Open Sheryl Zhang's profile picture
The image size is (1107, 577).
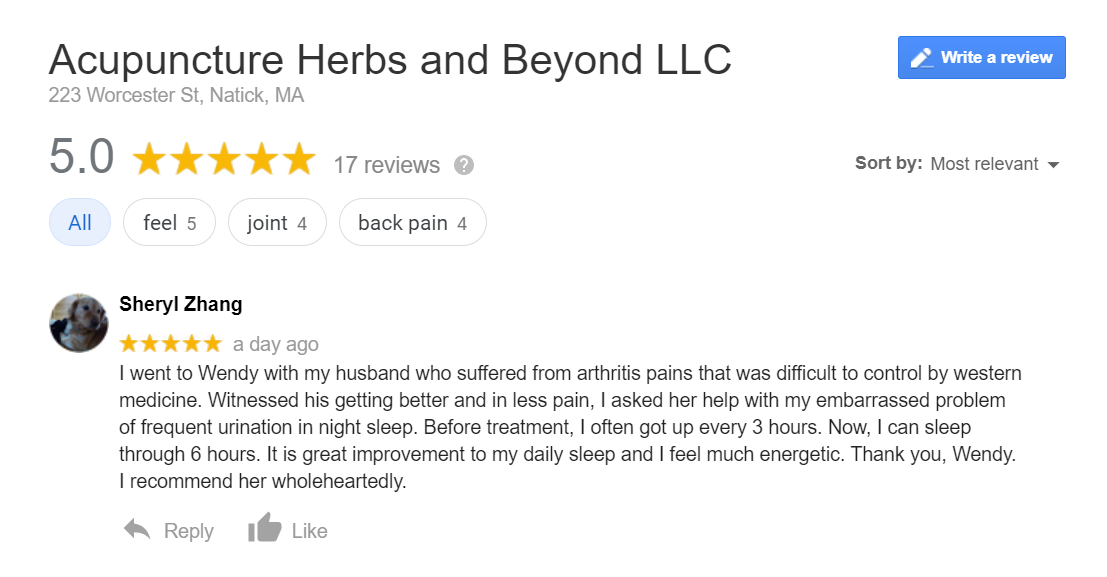pos(79,323)
